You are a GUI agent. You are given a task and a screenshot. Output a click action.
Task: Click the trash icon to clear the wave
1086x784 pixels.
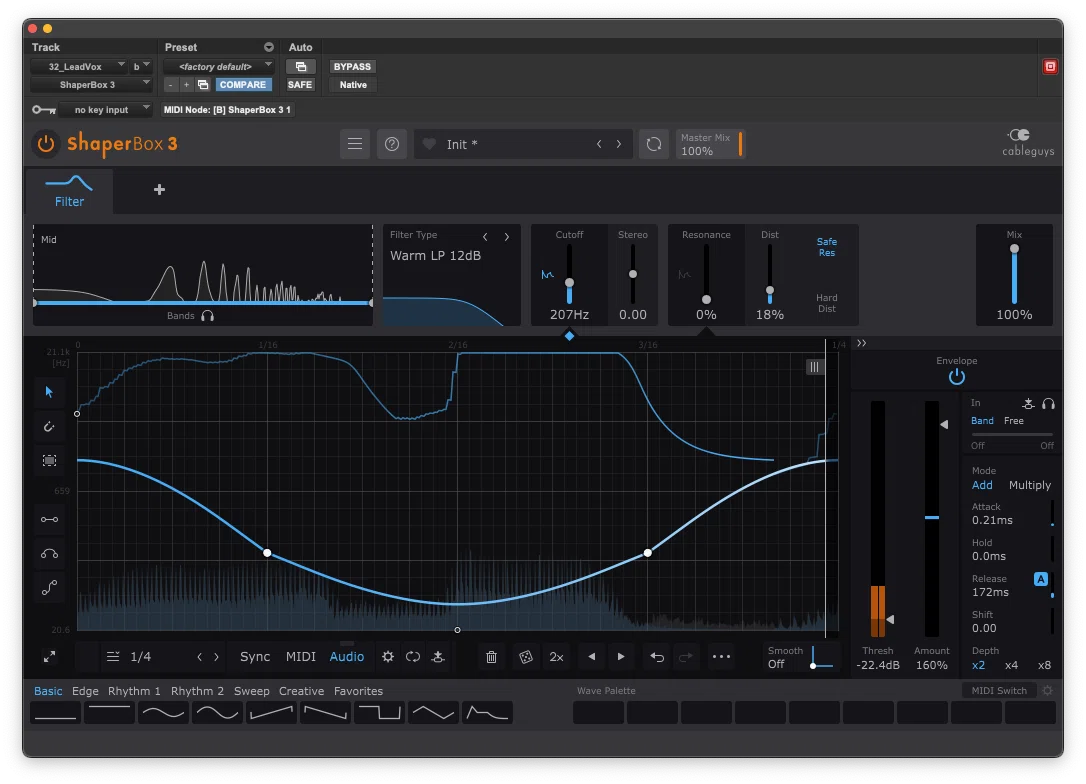pos(491,657)
